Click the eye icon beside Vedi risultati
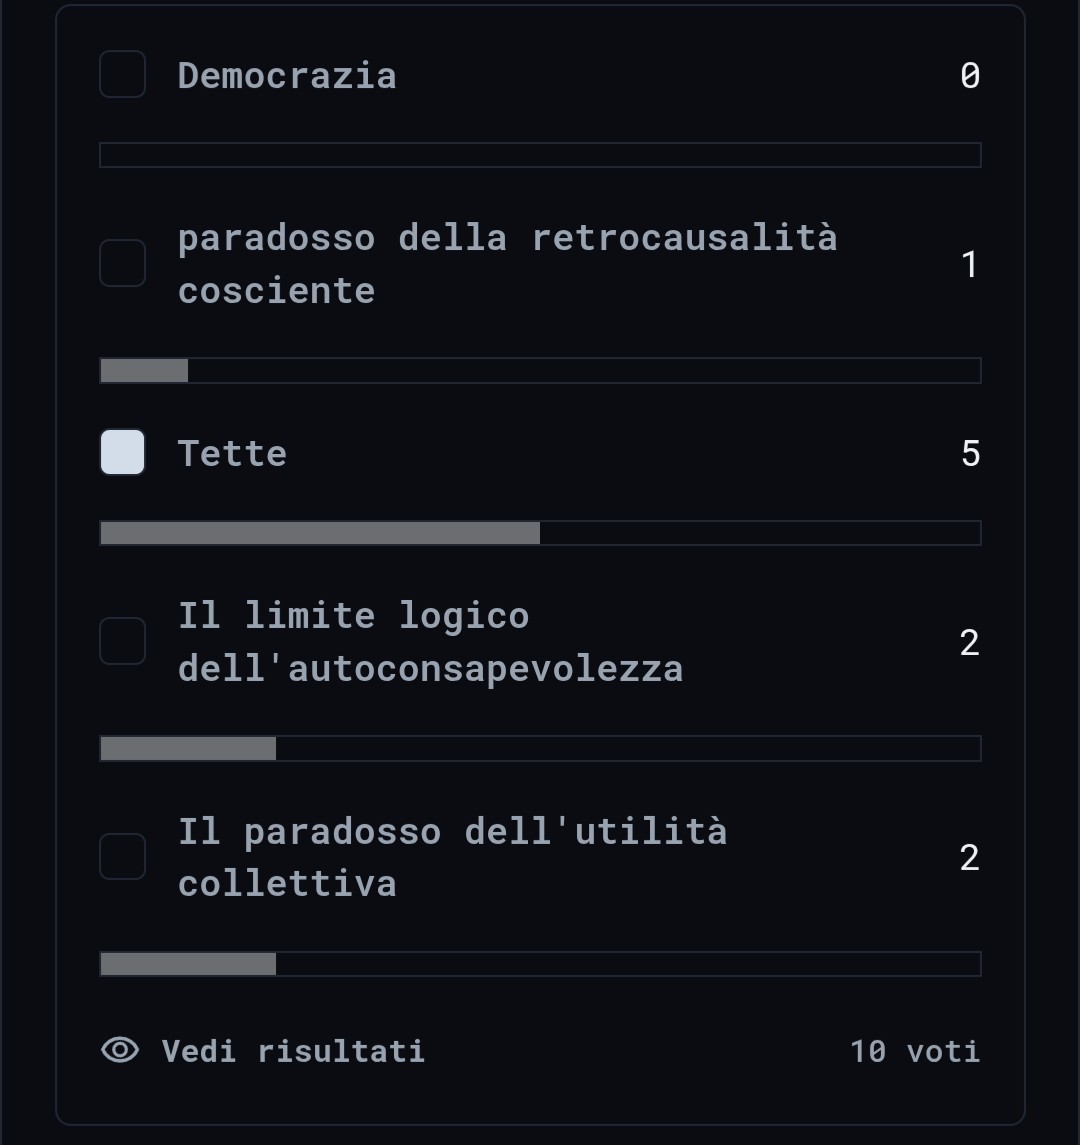The height and width of the screenshot is (1145, 1080). tap(120, 1050)
